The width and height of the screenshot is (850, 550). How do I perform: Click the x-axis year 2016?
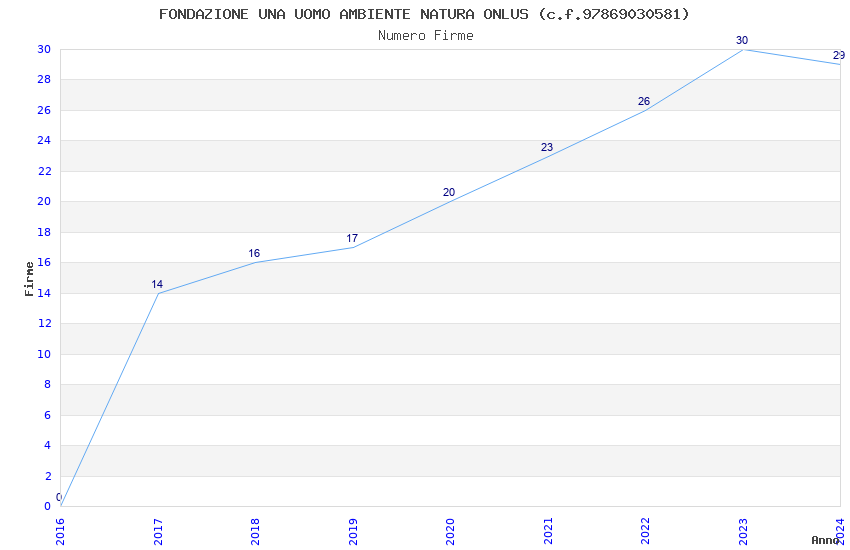point(60,532)
